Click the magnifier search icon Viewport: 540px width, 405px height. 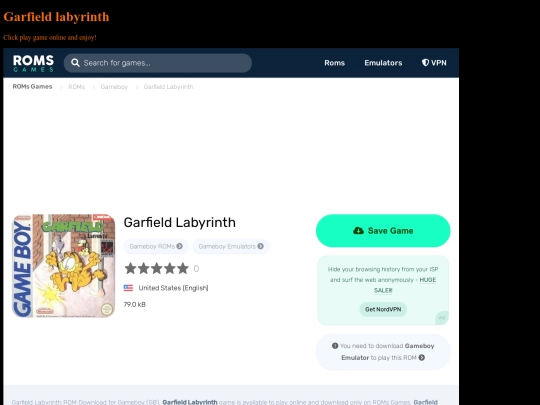(75, 63)
